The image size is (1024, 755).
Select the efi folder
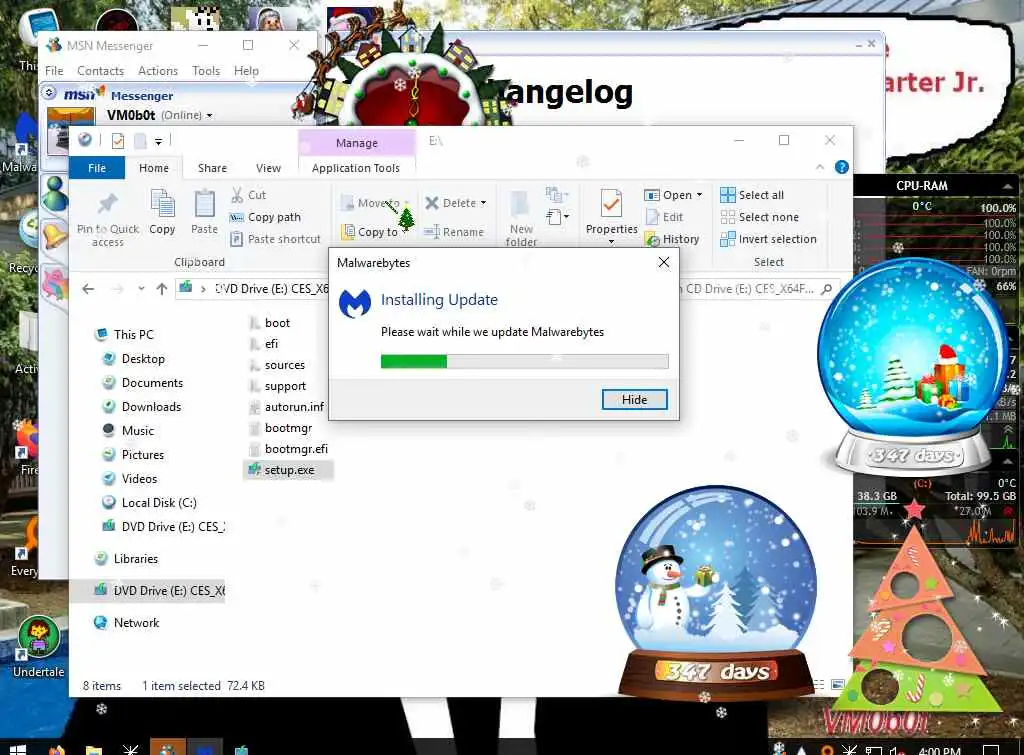[264, 344]
